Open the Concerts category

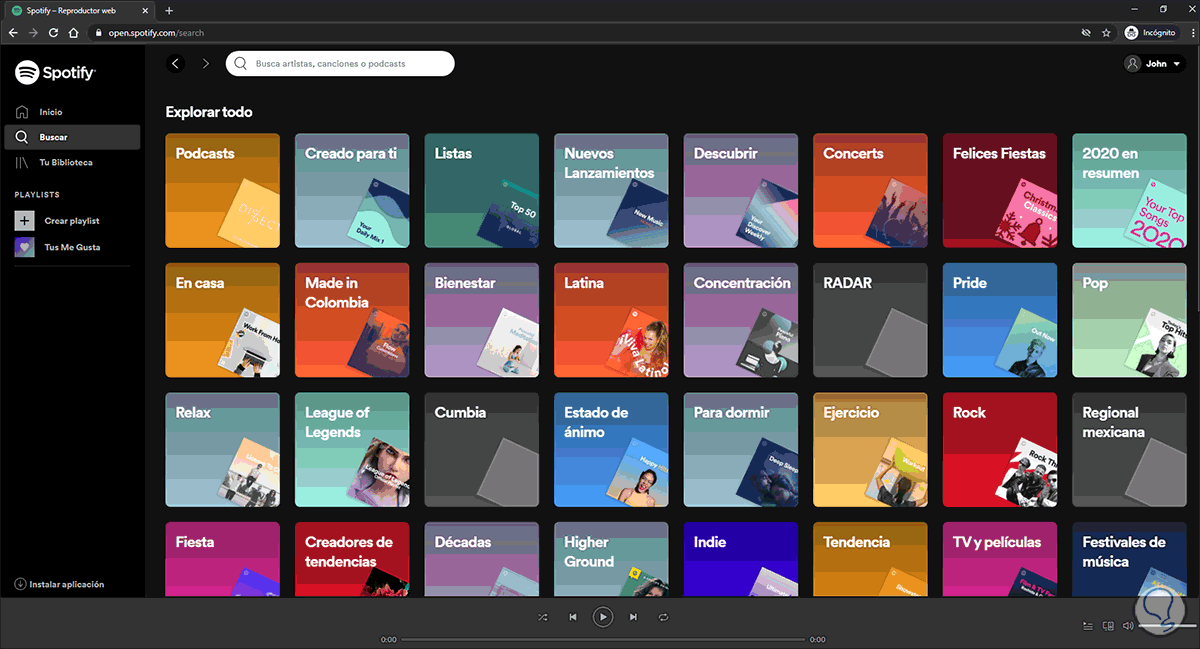tap(870, 190)
